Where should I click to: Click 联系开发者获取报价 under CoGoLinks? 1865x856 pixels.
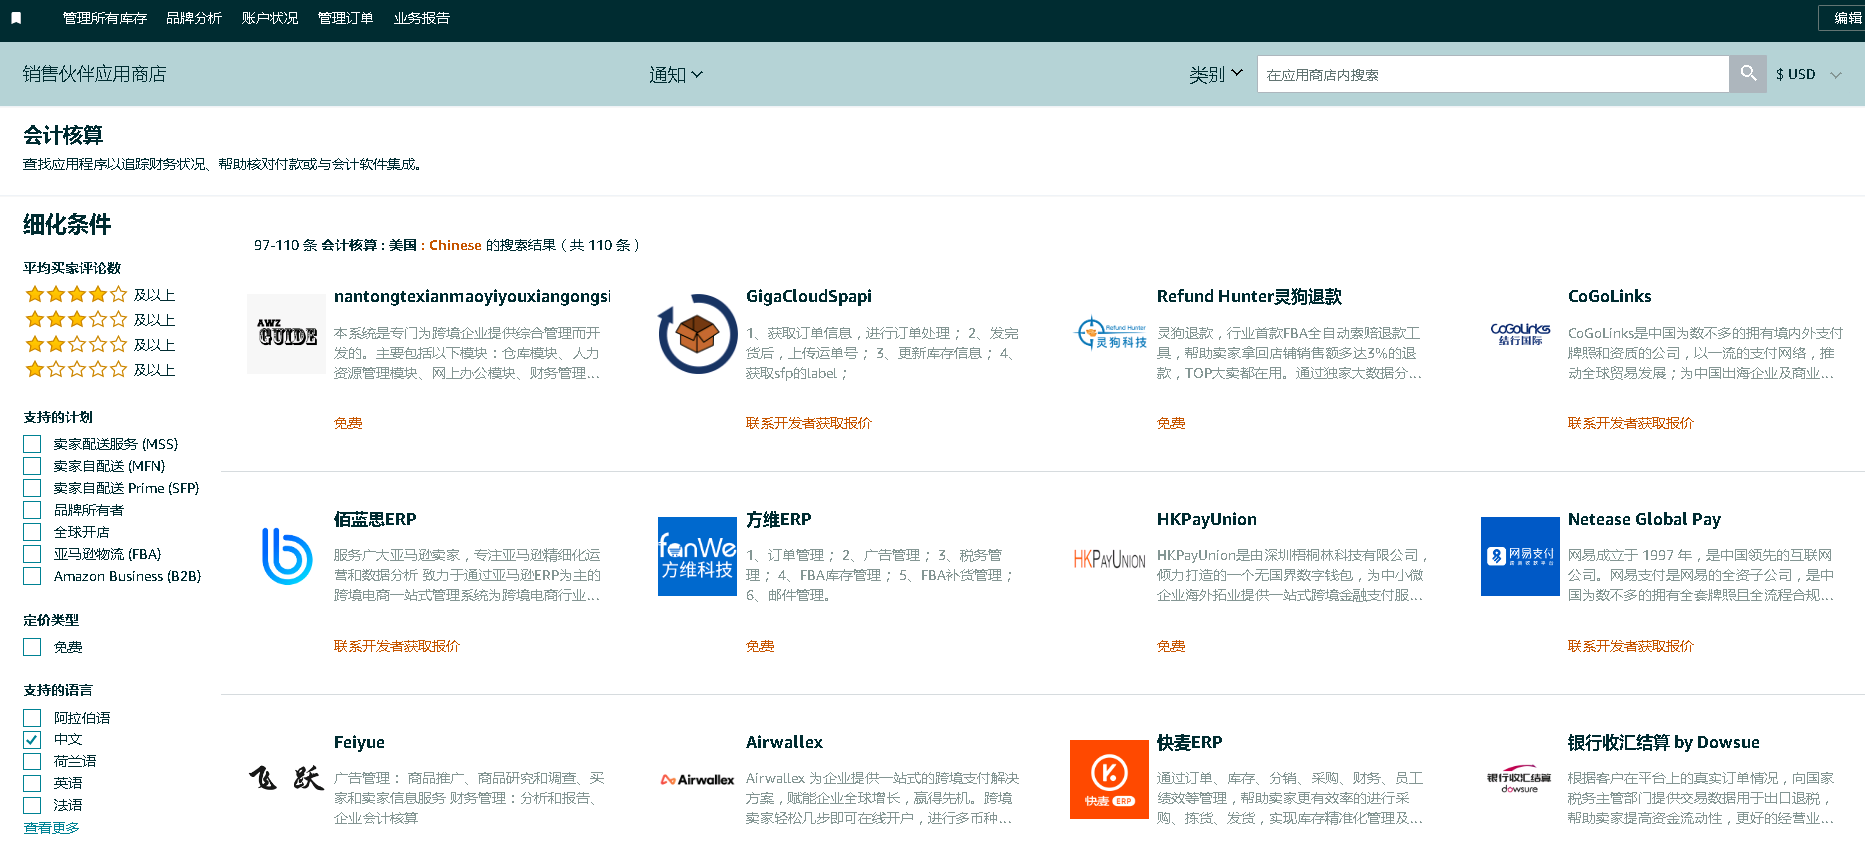tap(1631, 423)
